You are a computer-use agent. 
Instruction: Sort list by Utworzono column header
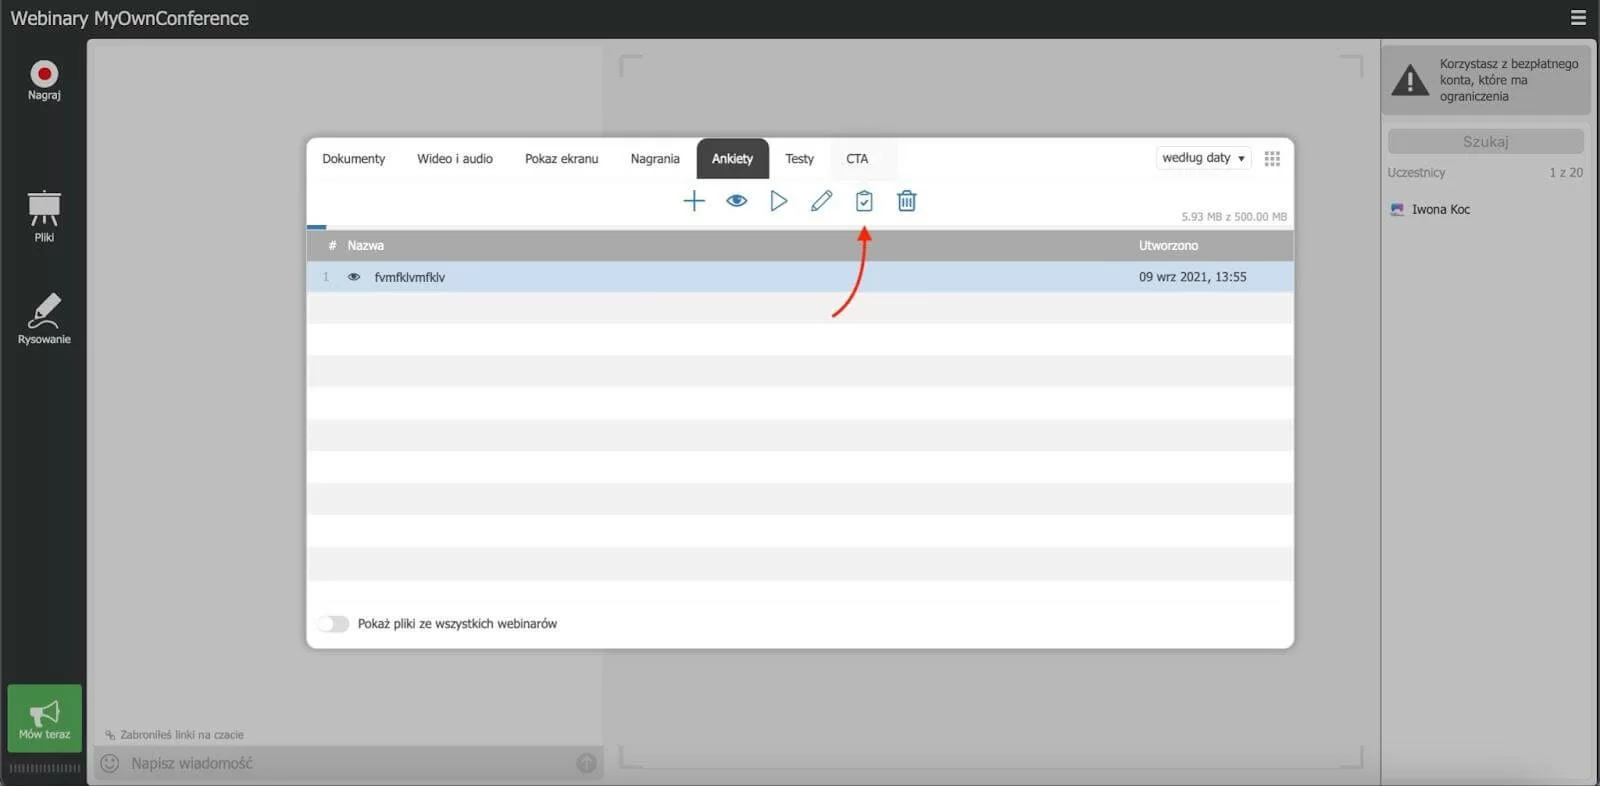(x=1168, y=245)
